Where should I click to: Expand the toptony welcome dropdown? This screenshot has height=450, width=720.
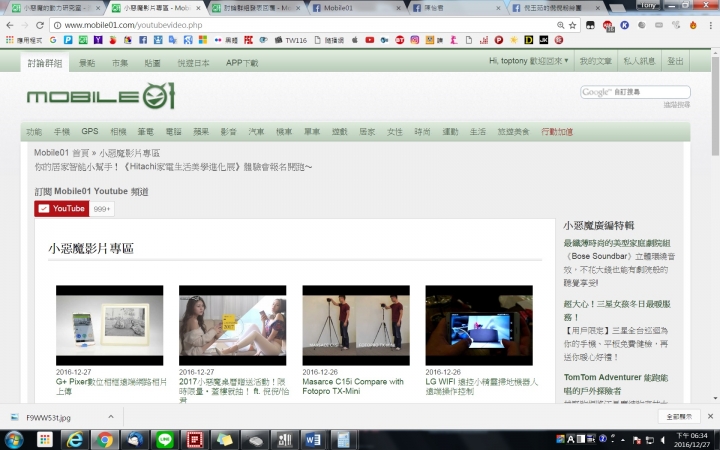point(529,61)
